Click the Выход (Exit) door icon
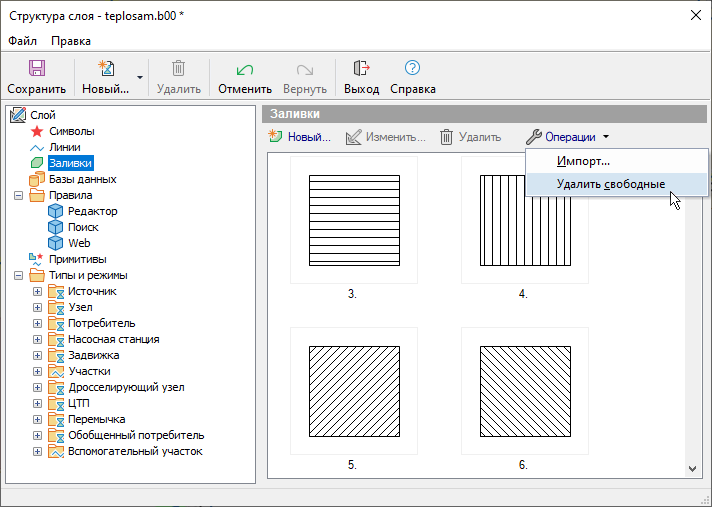The width and height of the screenshot is (712, 507). [x=361, y=69]
